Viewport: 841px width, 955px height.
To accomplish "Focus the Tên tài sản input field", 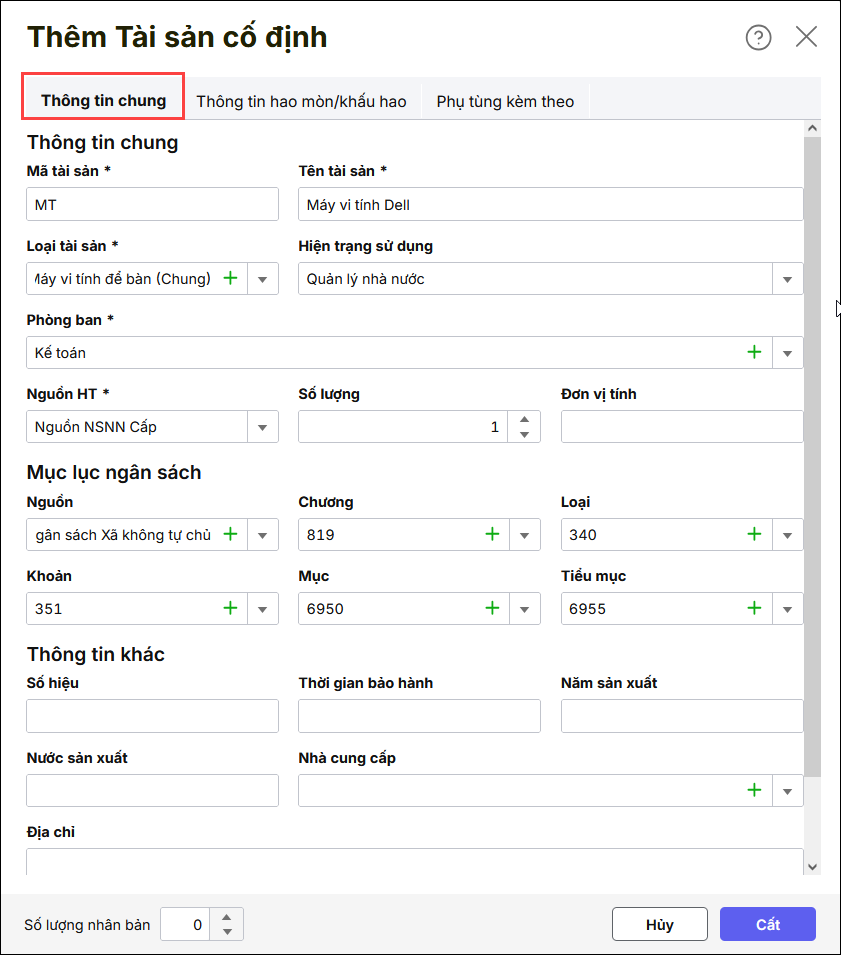I will (550, 205).
